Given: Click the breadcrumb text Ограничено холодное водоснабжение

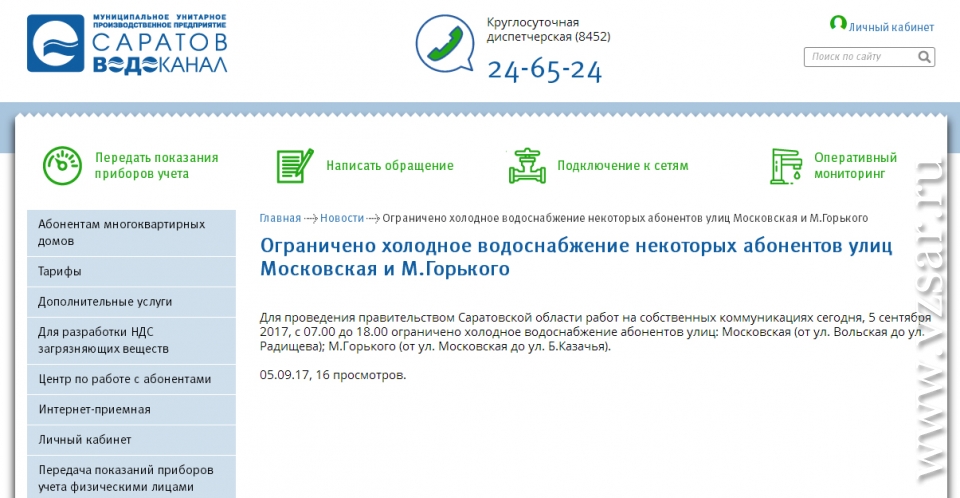Looking at the screenshot, I should (625, 218).
